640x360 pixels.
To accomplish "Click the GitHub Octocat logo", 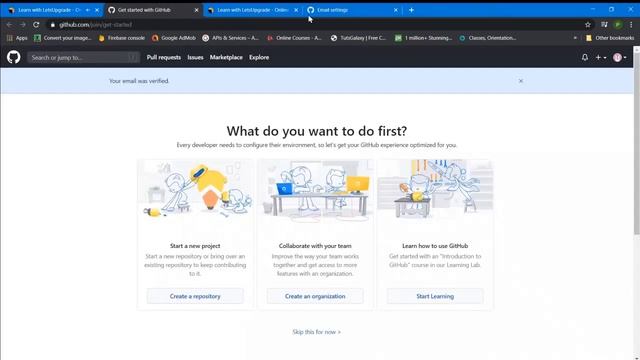I will pyautogui.click(x=13, y=57).
